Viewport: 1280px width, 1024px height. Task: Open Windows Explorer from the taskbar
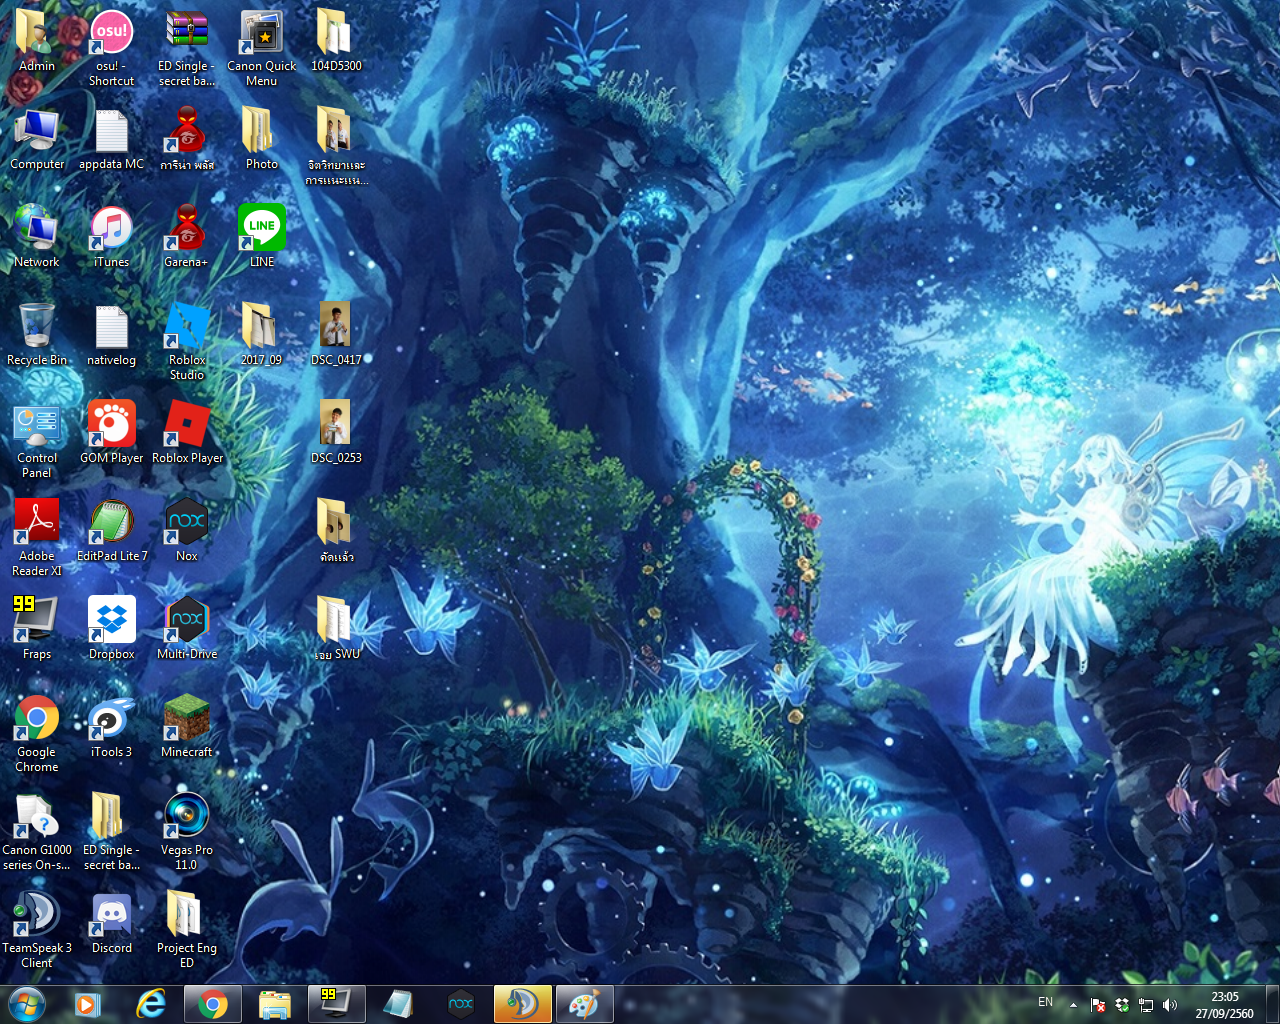274,1004
